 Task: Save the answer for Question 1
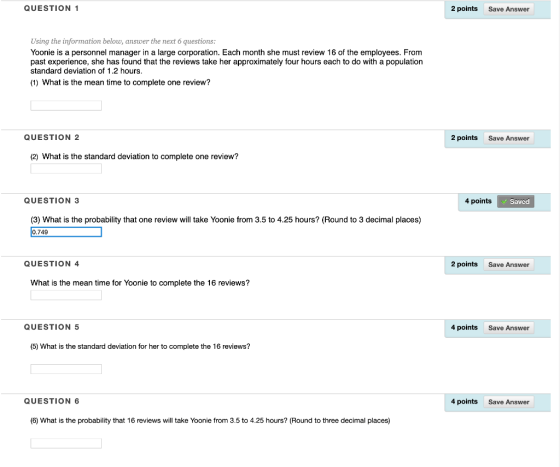click(x=509, y=9)
